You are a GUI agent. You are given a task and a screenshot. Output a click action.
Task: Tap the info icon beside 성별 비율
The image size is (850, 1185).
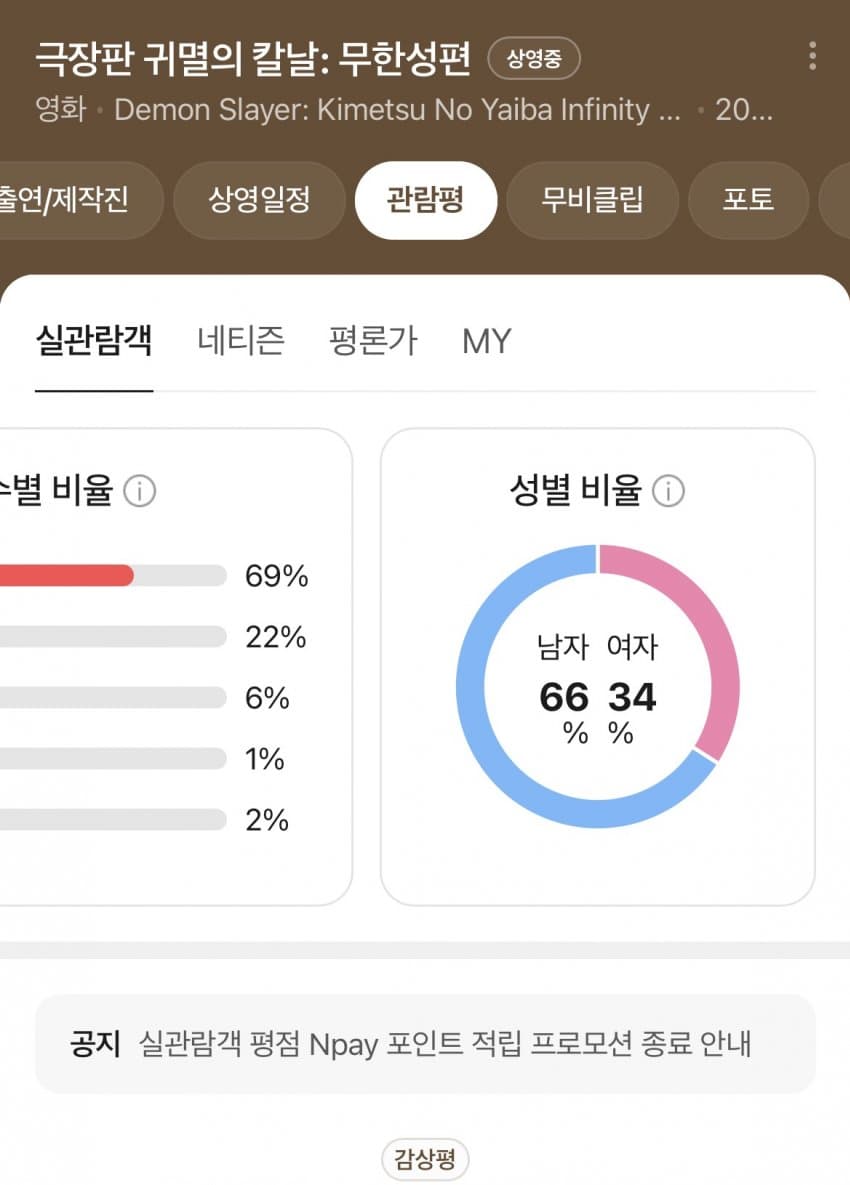click(x=668, y=491)
